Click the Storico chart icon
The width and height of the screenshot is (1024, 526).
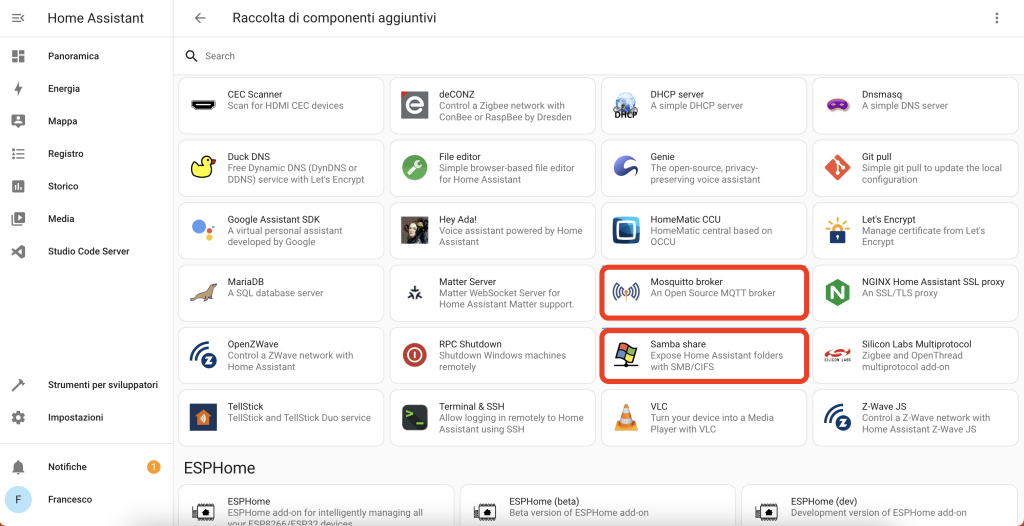coord(18,186)
